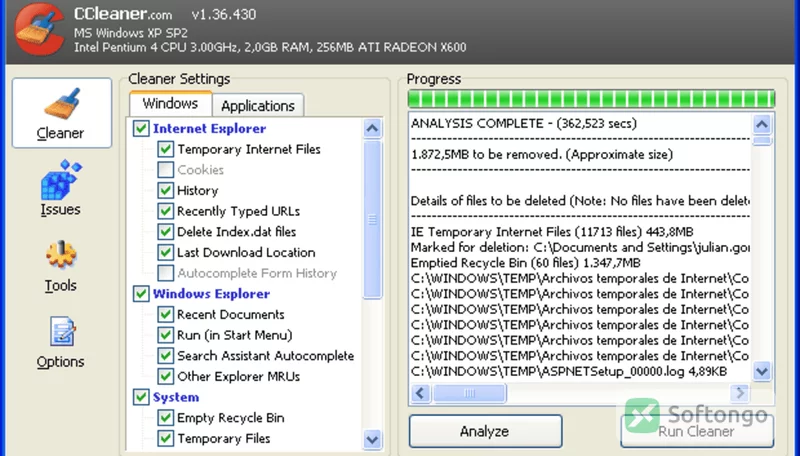Click results horizontal scroll left arrow
This screenshot has width=800, height=456.
(421, 393)
